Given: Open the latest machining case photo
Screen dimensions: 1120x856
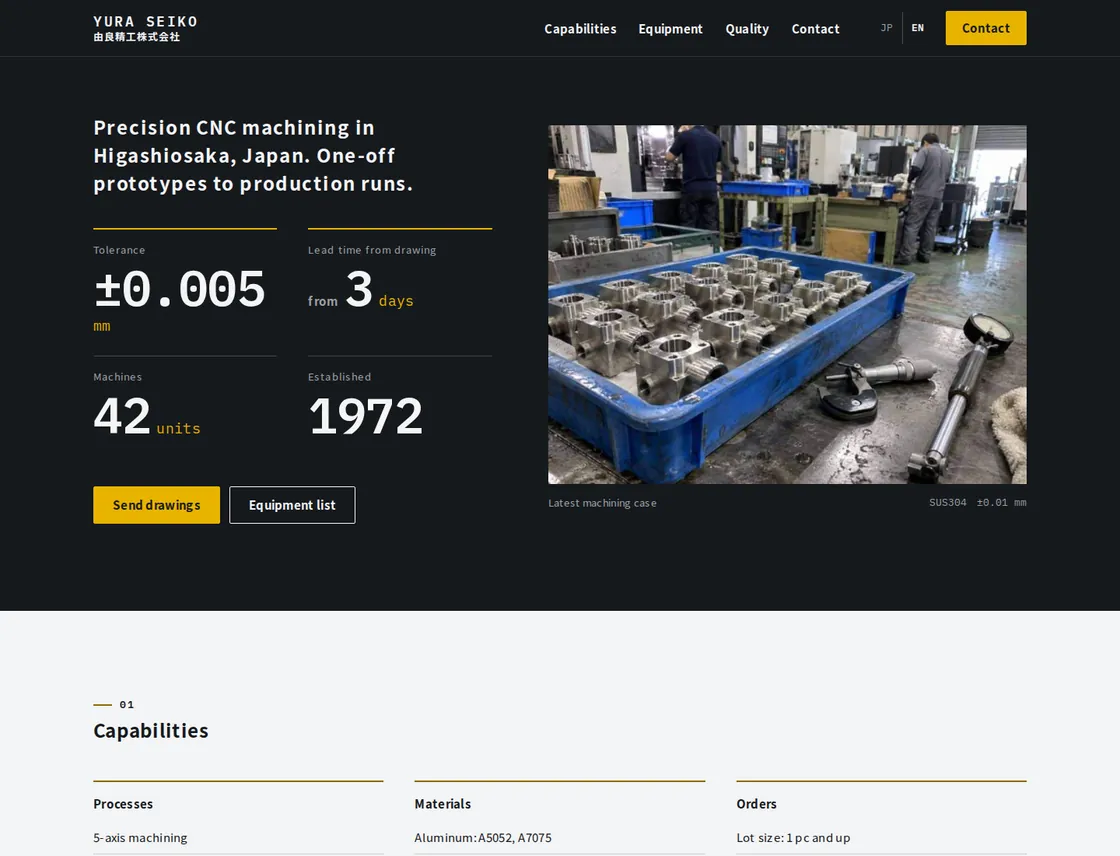Looking at the screenshot, I should (787, 304).
